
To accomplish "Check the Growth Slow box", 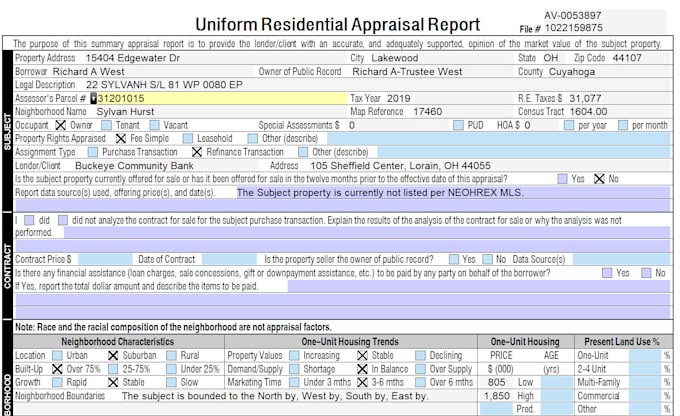I will [172, 383].
